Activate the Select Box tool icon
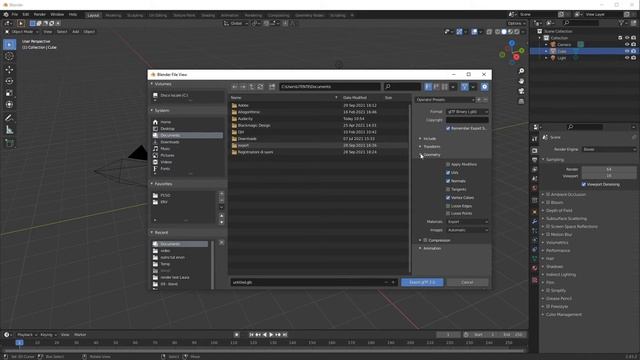This screenshot has height=360, width=640. pos(9,44)
